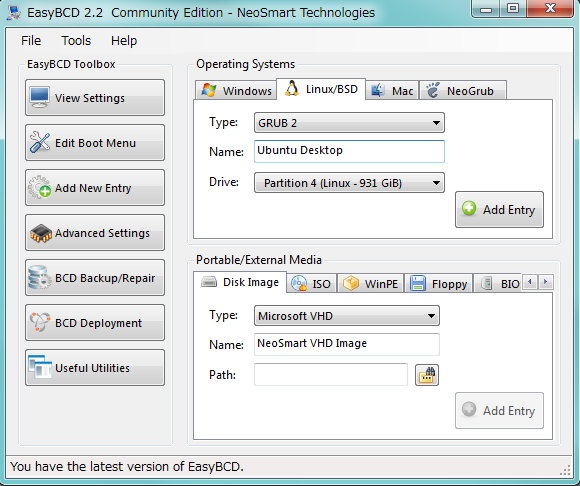Open the File menu

pyautogui.click(x=31, y=41)
